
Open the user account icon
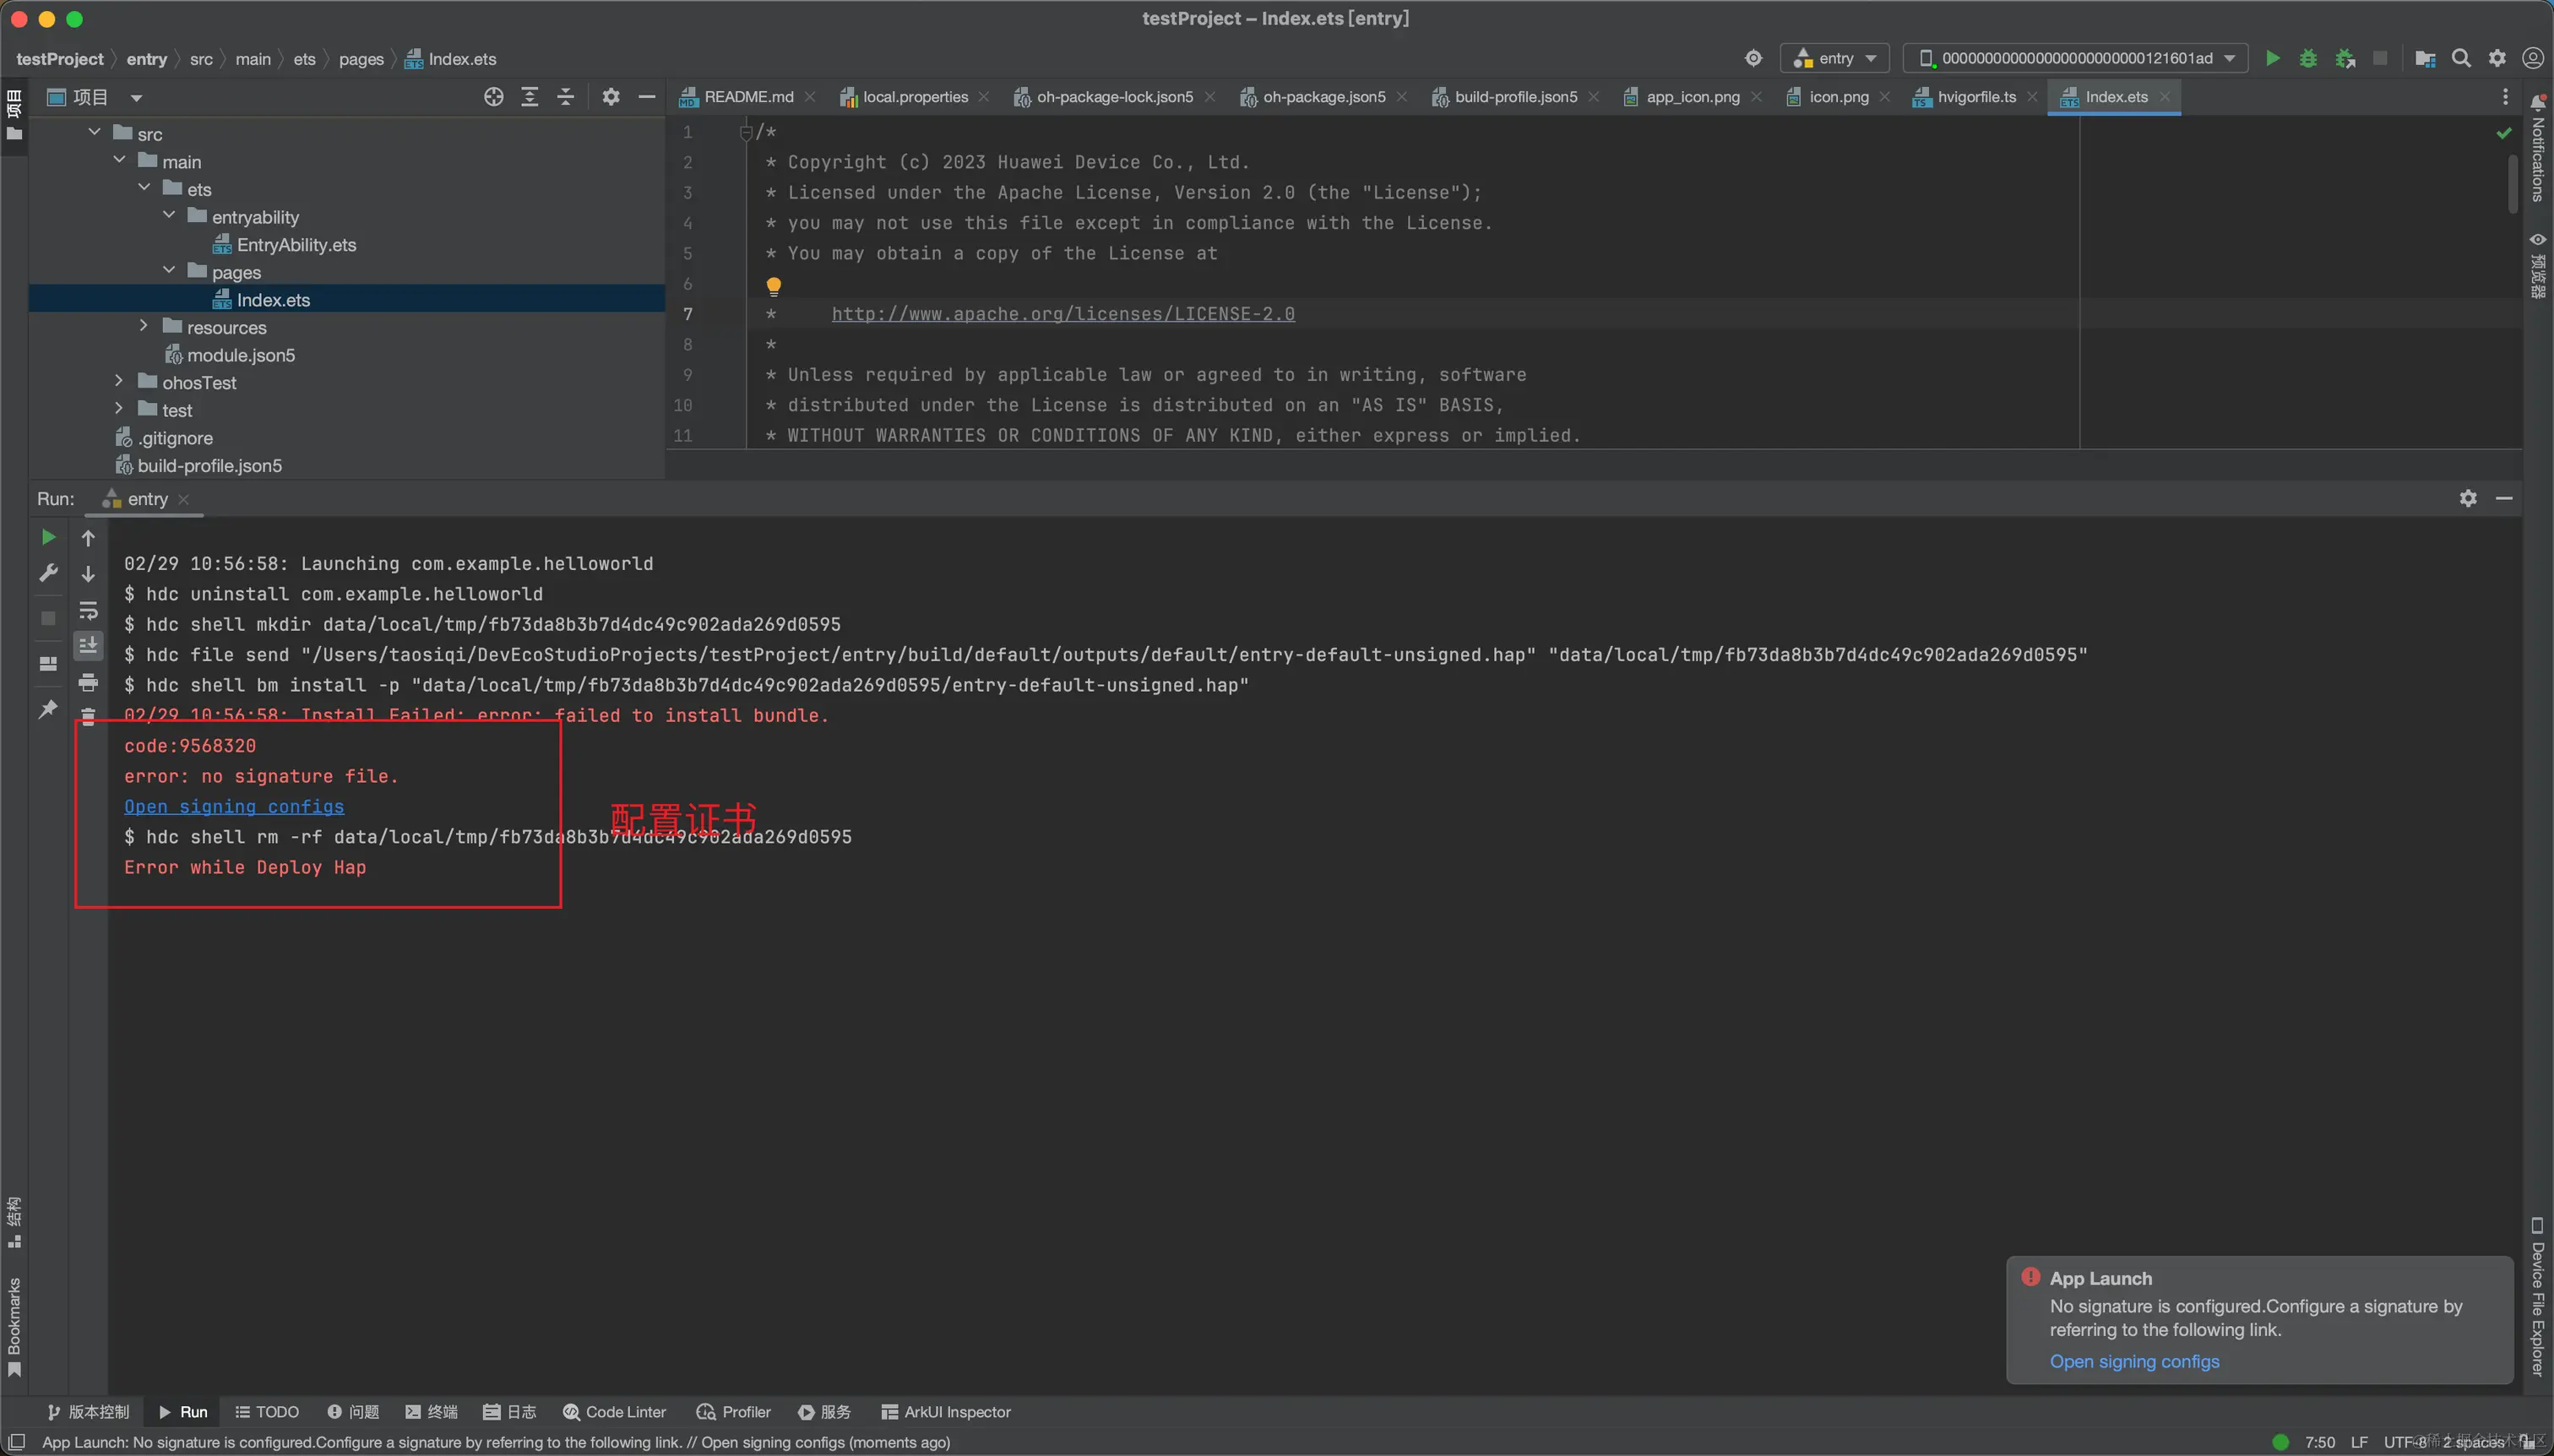point(2533,58)
